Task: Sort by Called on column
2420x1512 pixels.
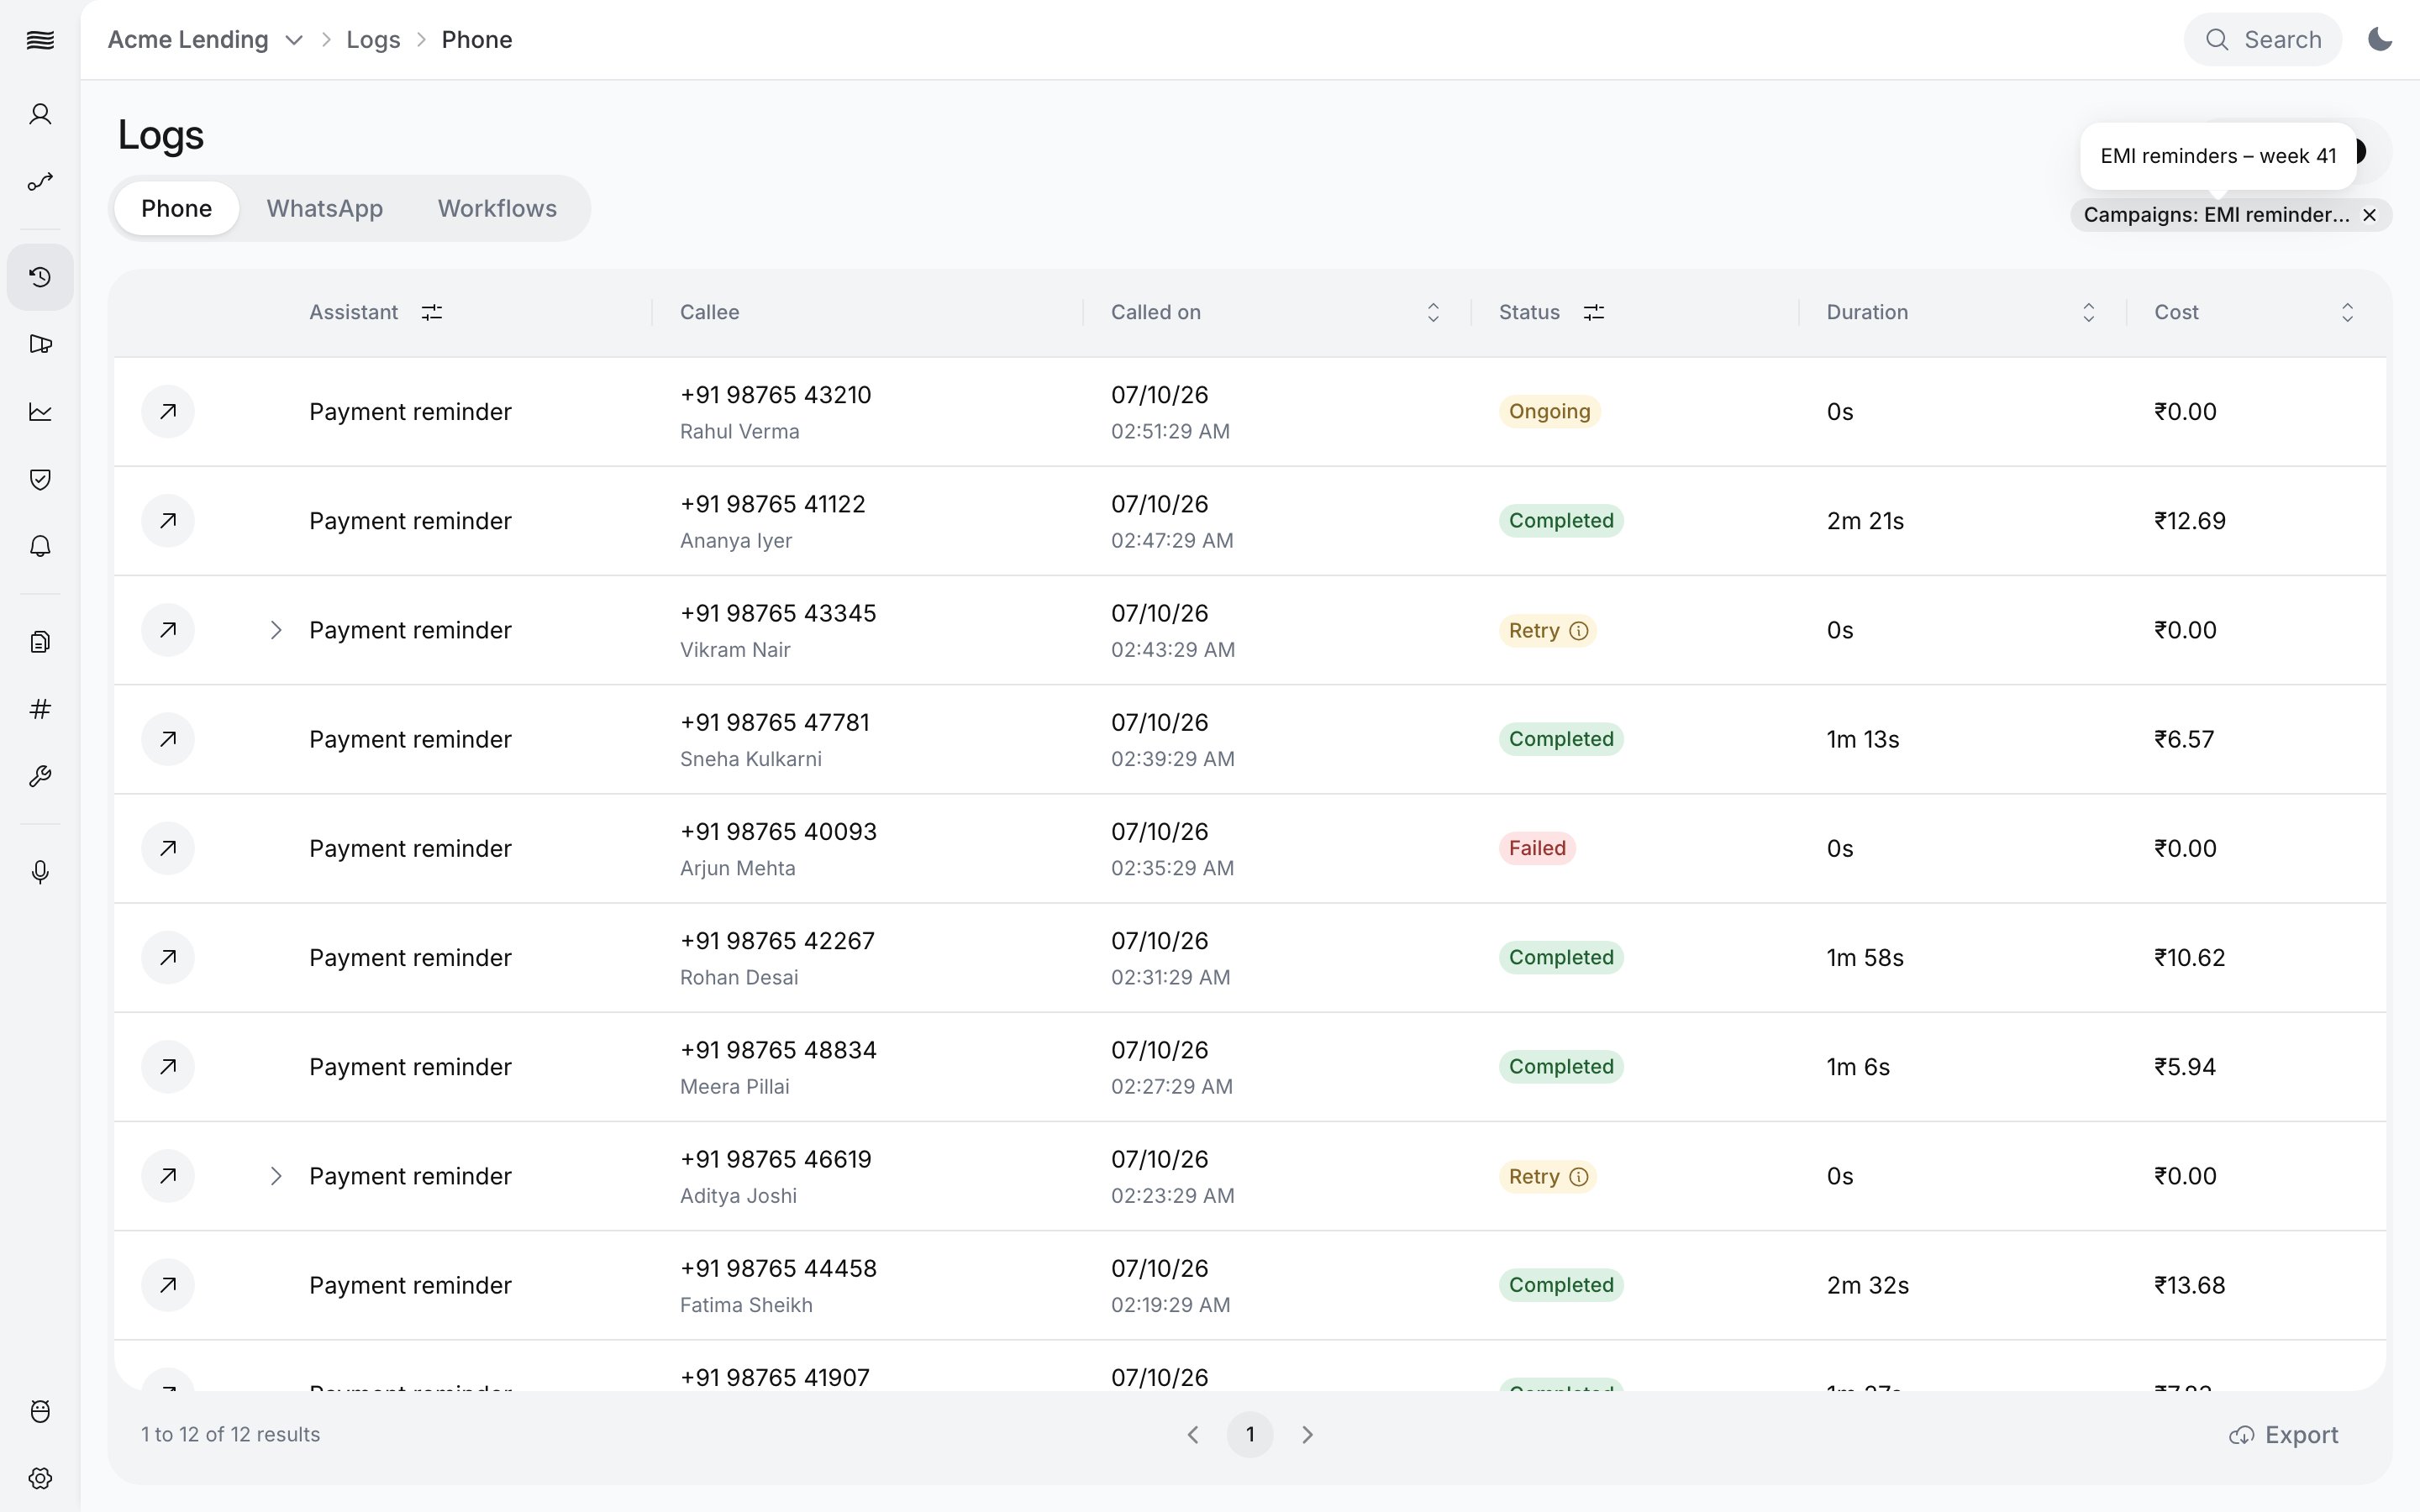Action: coord(1433,312)
